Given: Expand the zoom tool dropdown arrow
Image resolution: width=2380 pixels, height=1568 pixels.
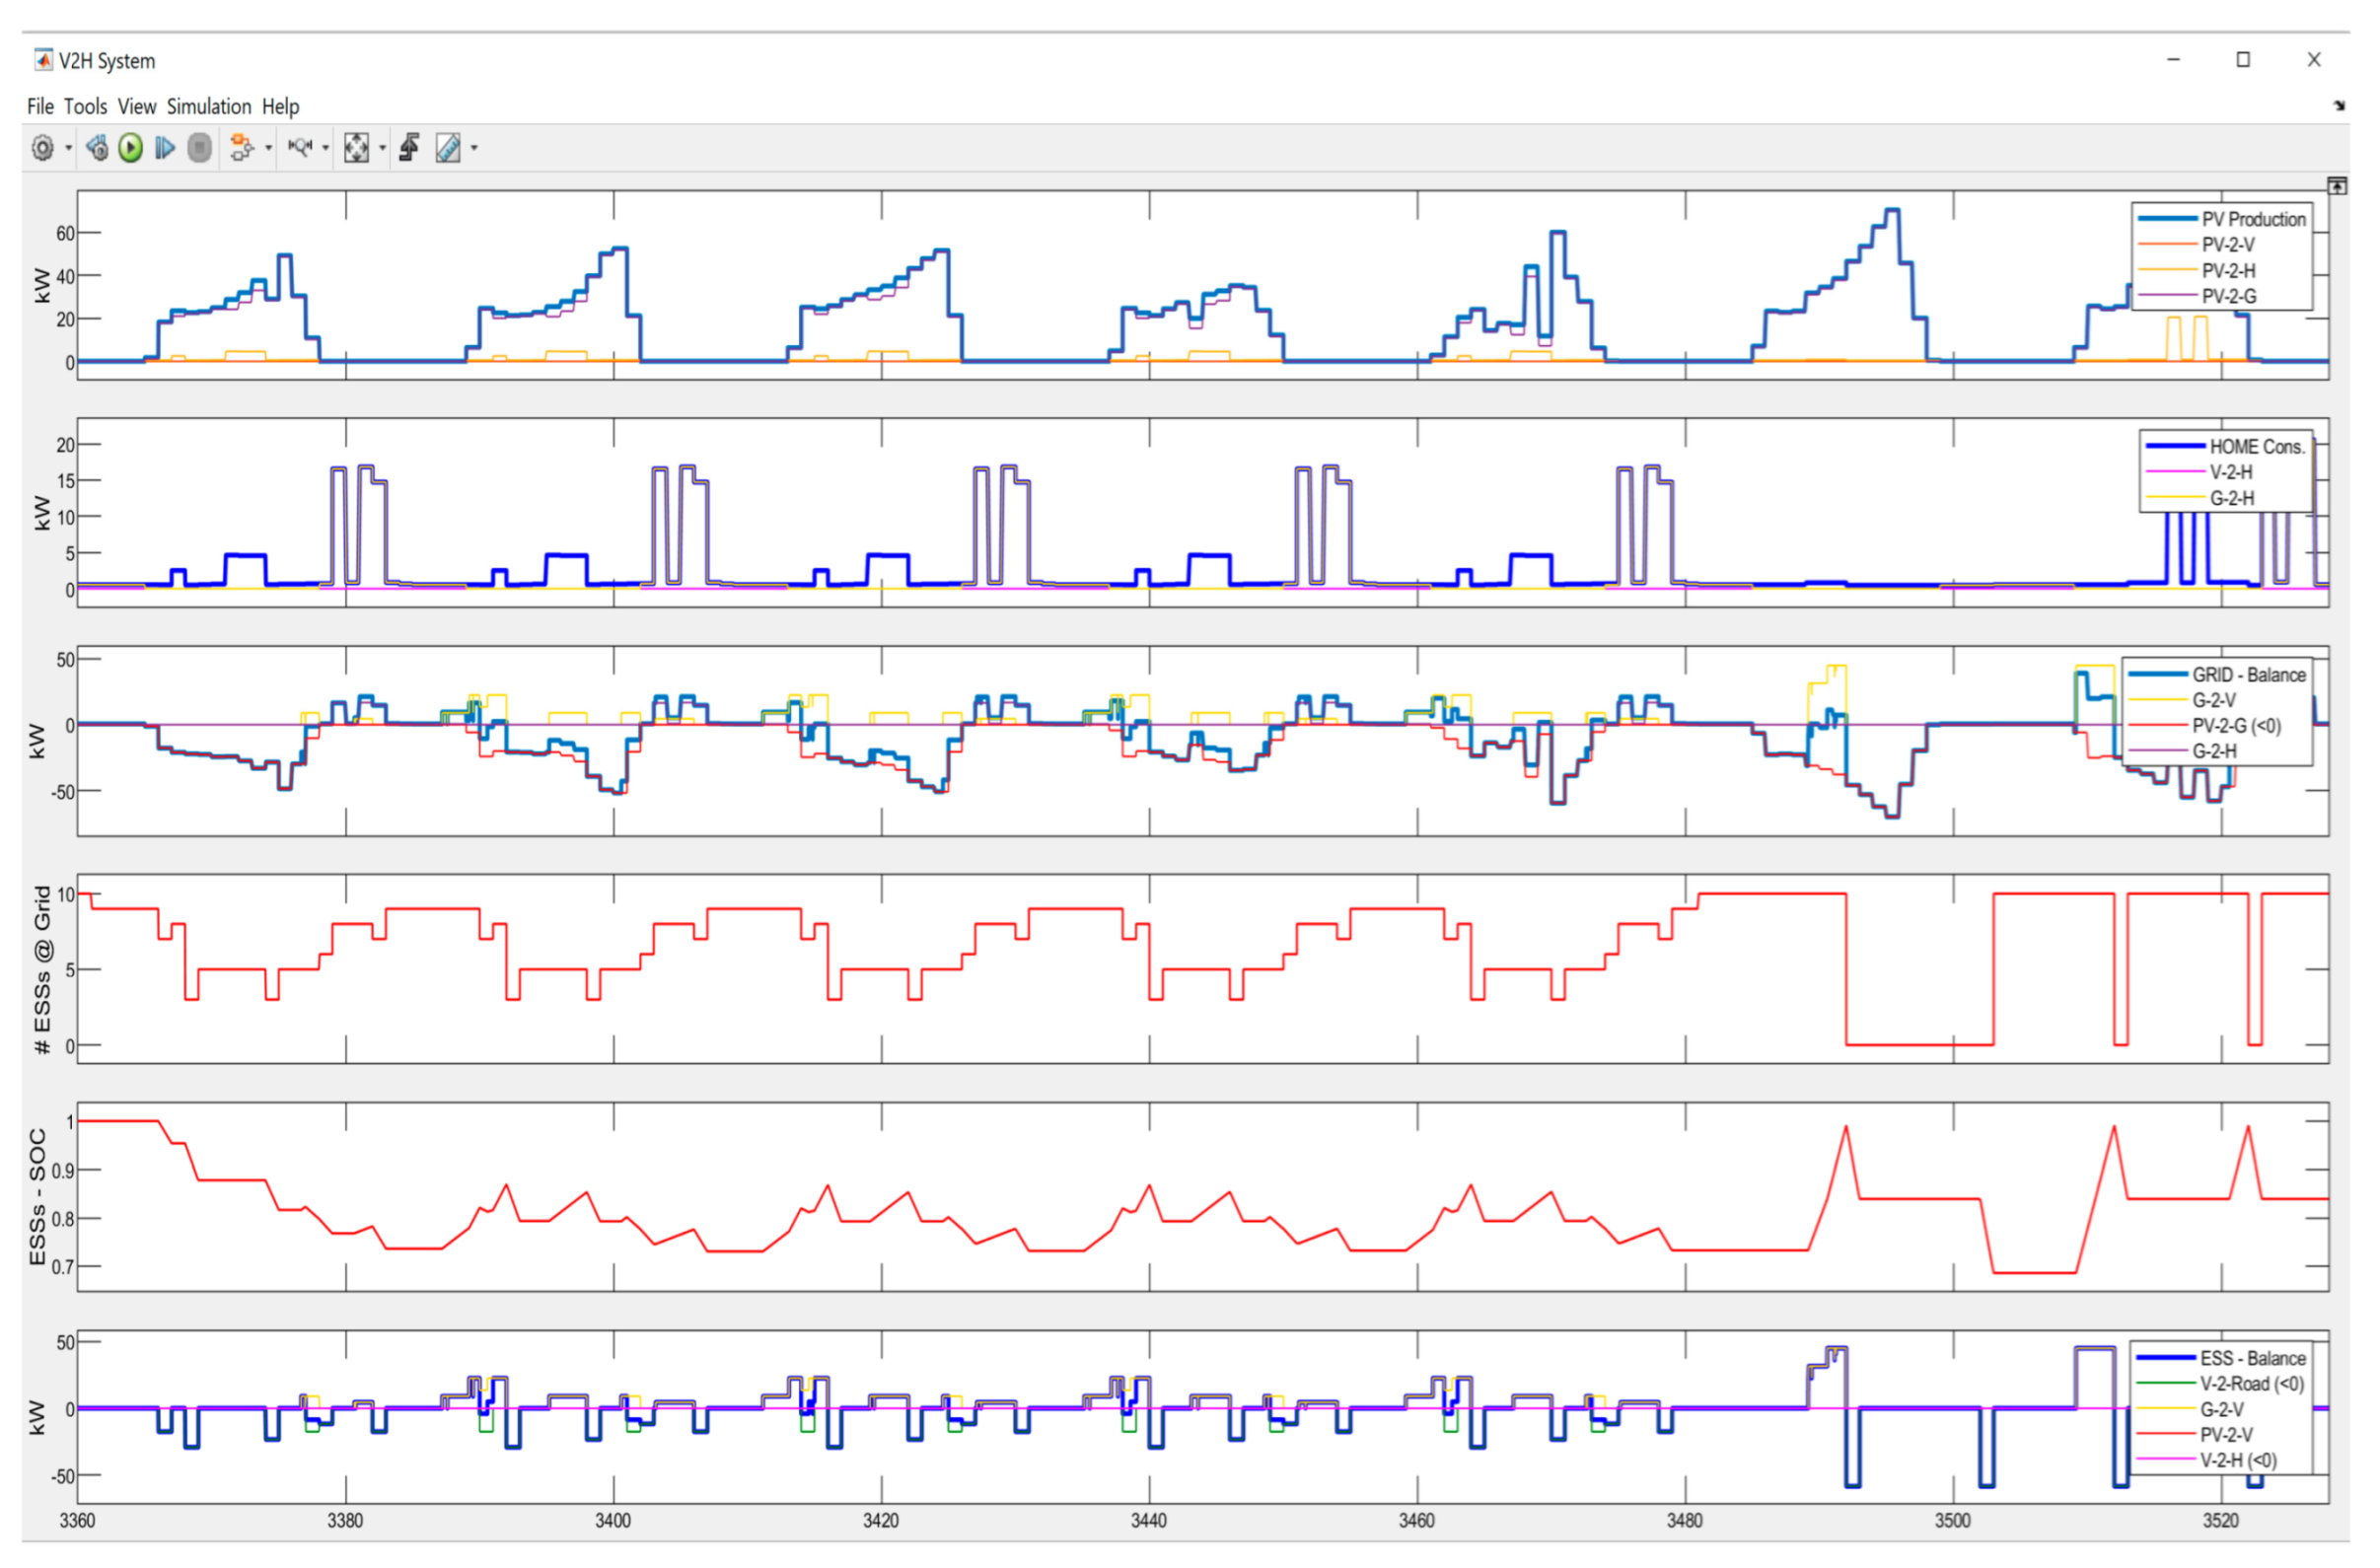Looking at the screenshot, I should (x=326, y=148).
